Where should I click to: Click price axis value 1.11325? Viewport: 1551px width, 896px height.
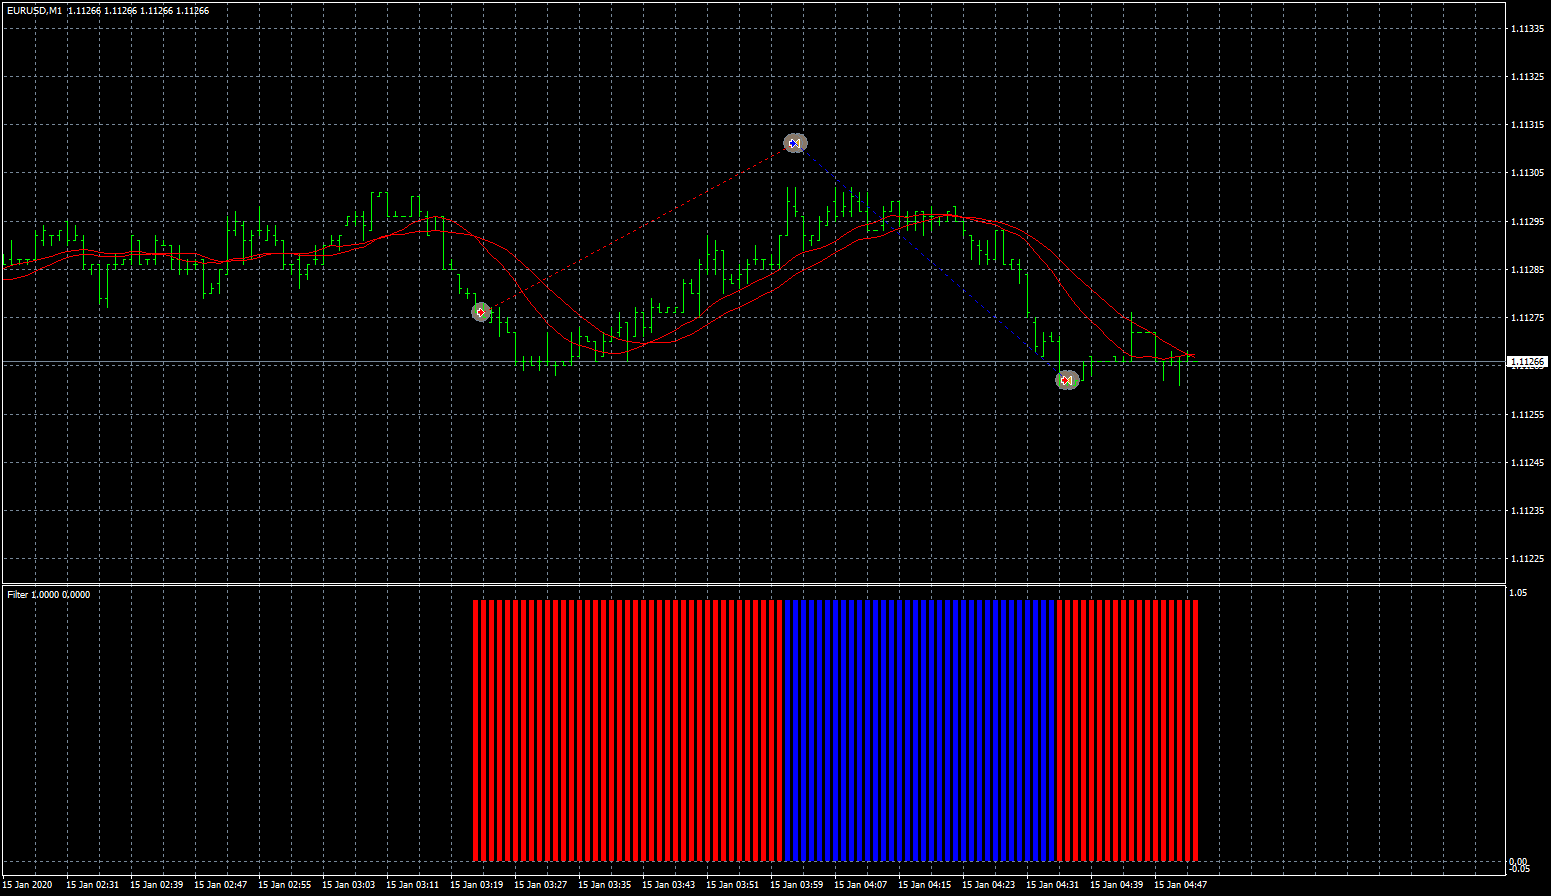tap(1526, 76)
